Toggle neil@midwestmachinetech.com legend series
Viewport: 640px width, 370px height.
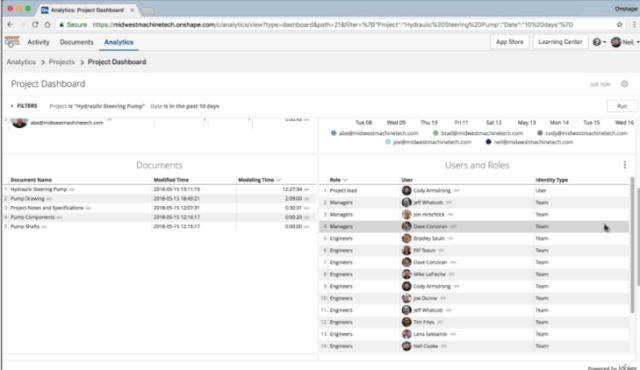coord(529,142)
